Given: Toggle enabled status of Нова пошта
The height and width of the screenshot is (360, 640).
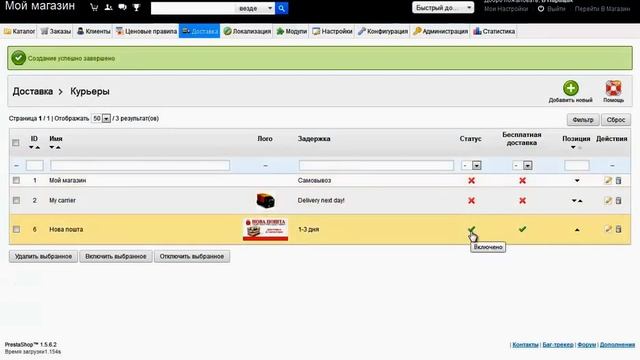Looking at the screenshot, I should tap(471, 229).
